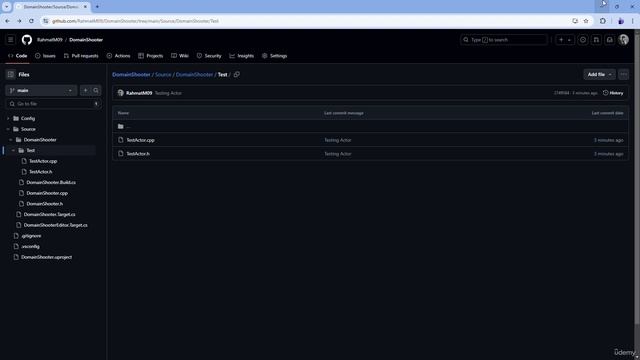Open the more options ellipsis beside Add file

pos(623,74)
